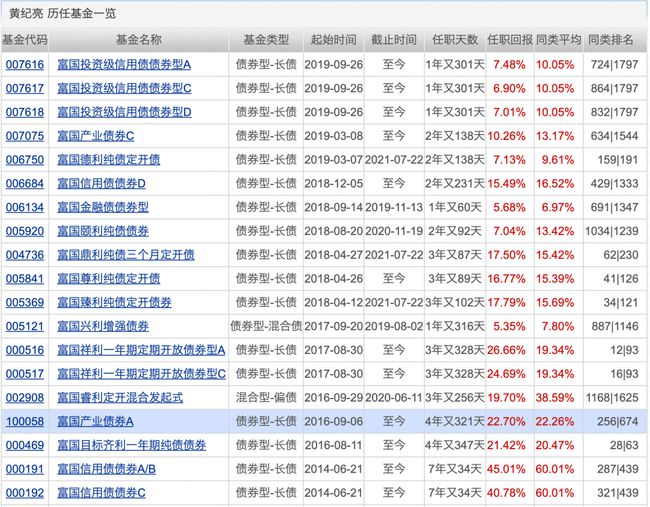Open fund code link 007616
This screenshot has width=650, height=507.
pyautogui.click(x=25, y=65)
